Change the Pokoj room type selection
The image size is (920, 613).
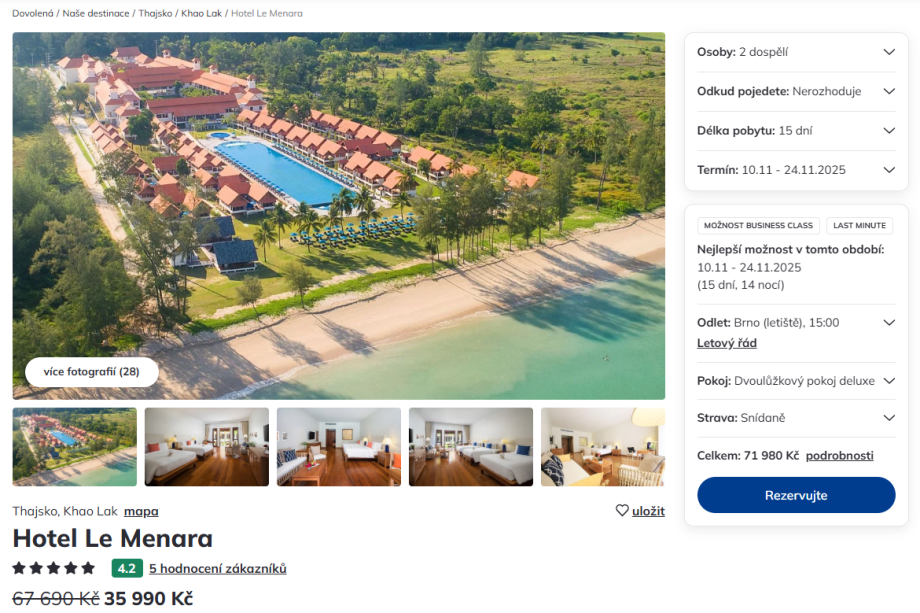[x=796, y=381]
